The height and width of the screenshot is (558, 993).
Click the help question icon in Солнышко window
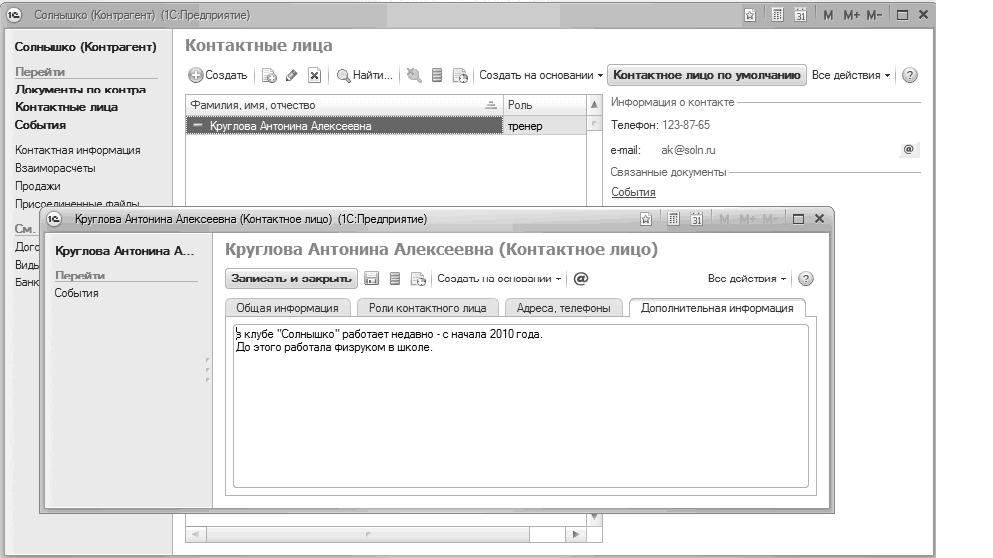tap(909, 75)
